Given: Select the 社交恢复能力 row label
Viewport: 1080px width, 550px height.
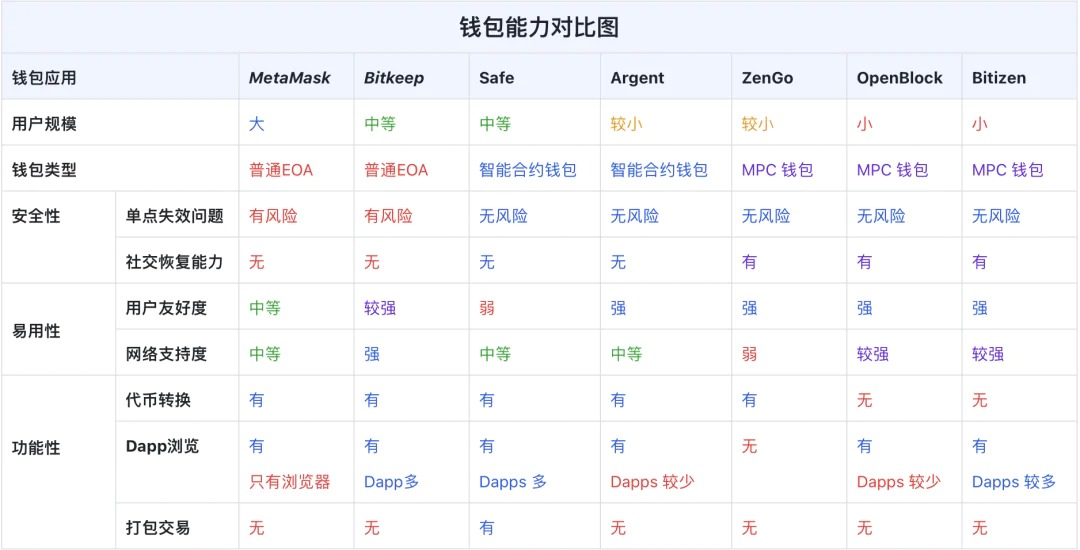Looking at the screenshot, I should coord(174,262).
